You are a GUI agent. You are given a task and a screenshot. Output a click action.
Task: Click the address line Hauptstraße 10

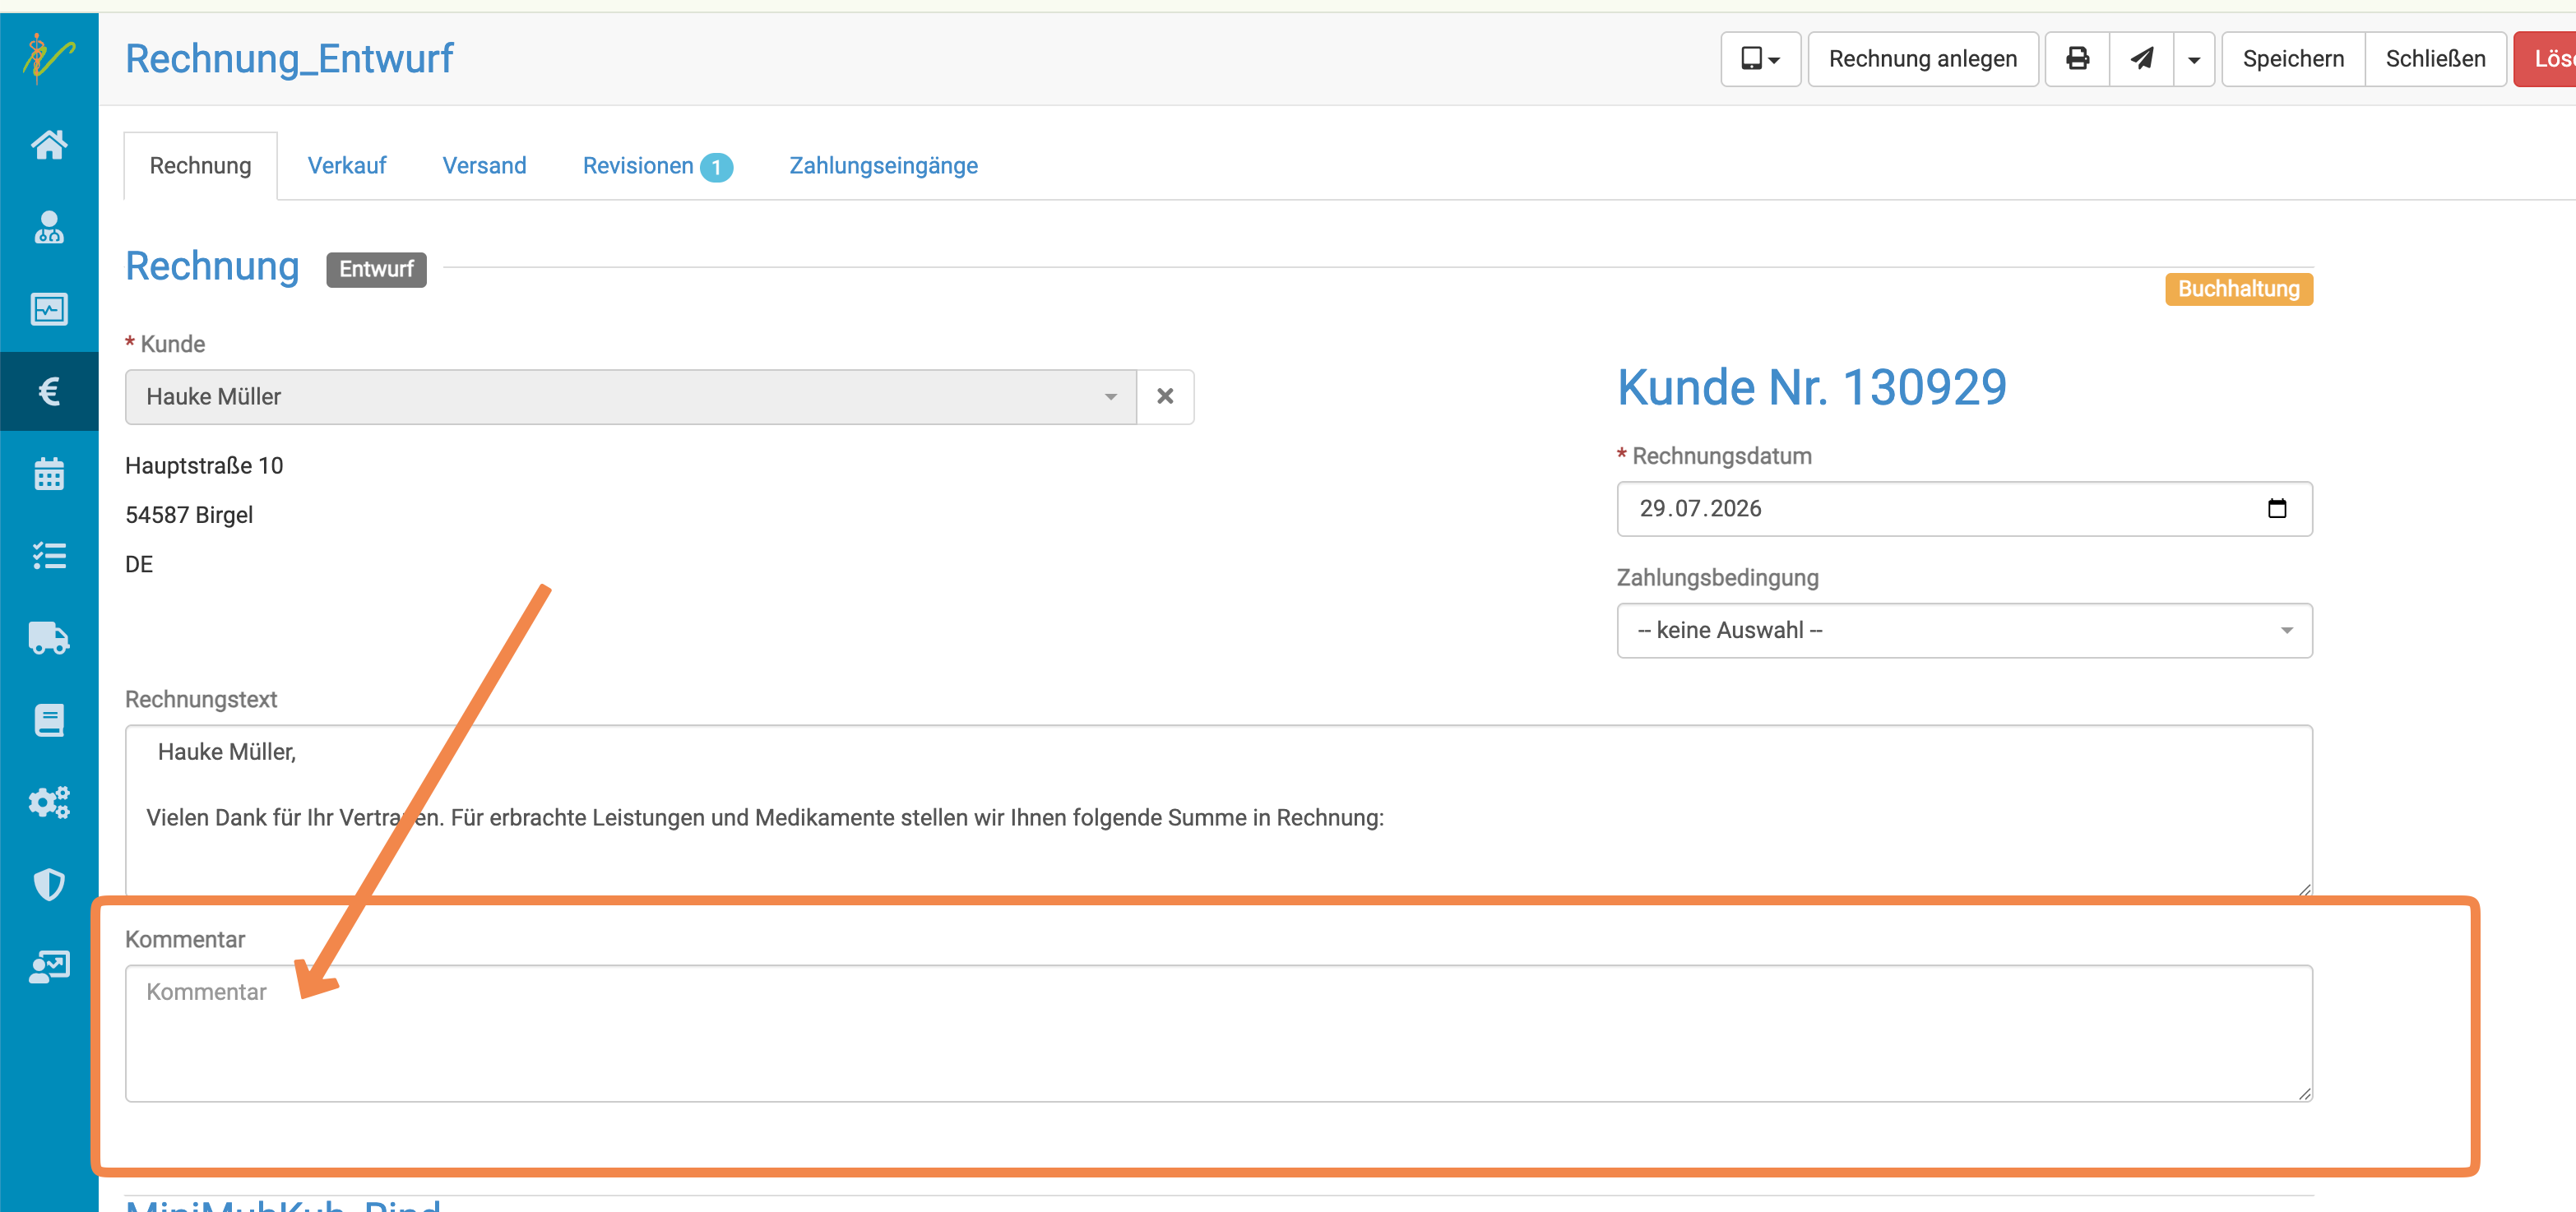tap(204, 466)
